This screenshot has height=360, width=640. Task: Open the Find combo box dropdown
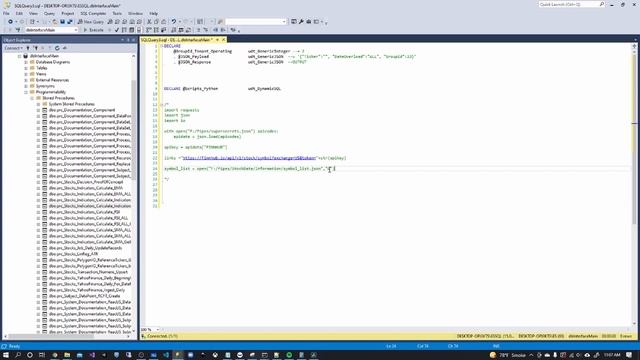284,22
